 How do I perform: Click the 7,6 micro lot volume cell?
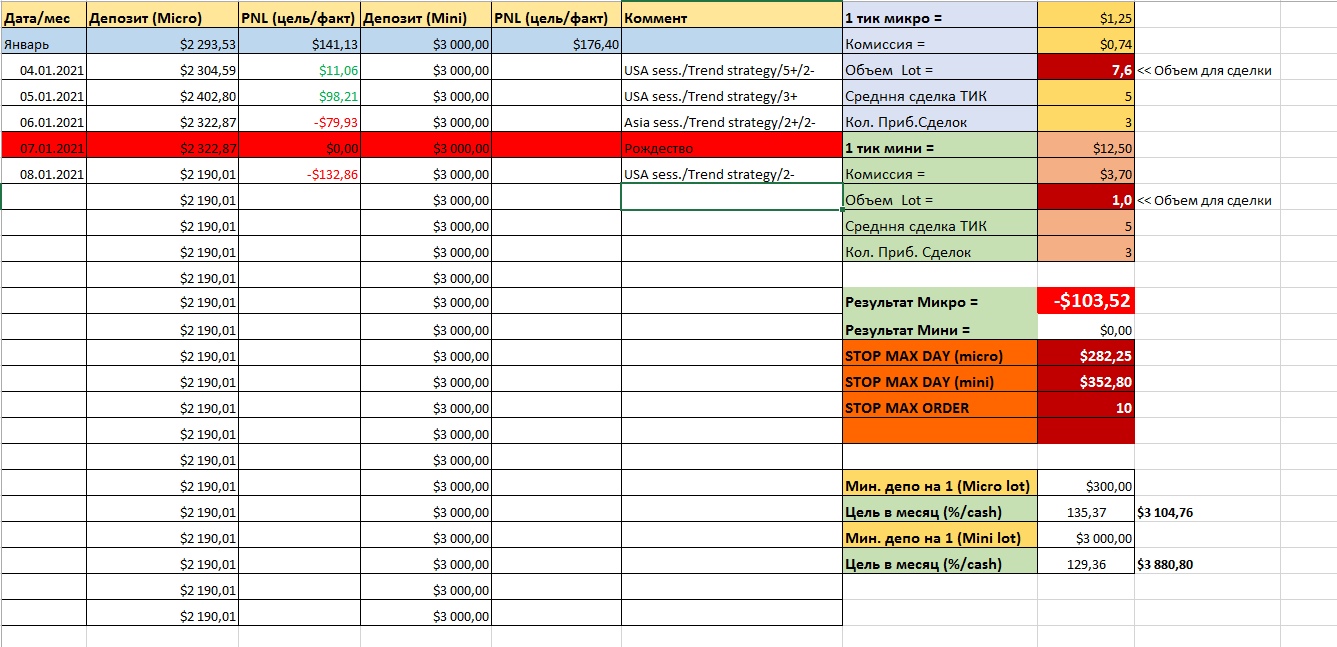tap(1086, 70)
